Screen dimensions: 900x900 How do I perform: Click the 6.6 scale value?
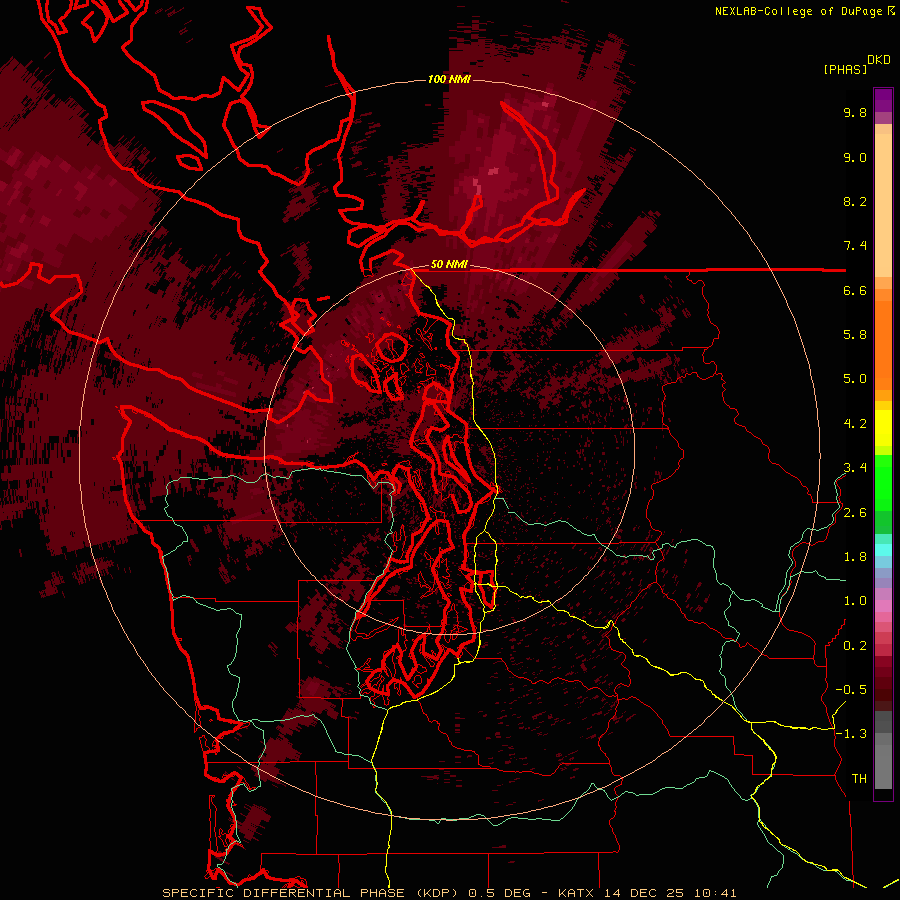pyautogui.click(x=855, y=290)
